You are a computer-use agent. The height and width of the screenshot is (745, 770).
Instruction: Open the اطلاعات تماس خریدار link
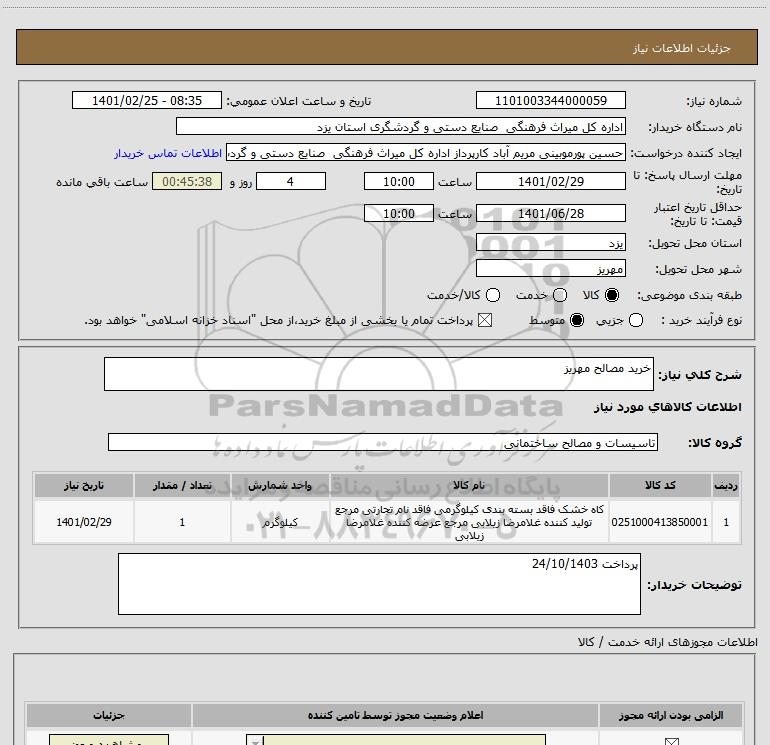(168, 153)
